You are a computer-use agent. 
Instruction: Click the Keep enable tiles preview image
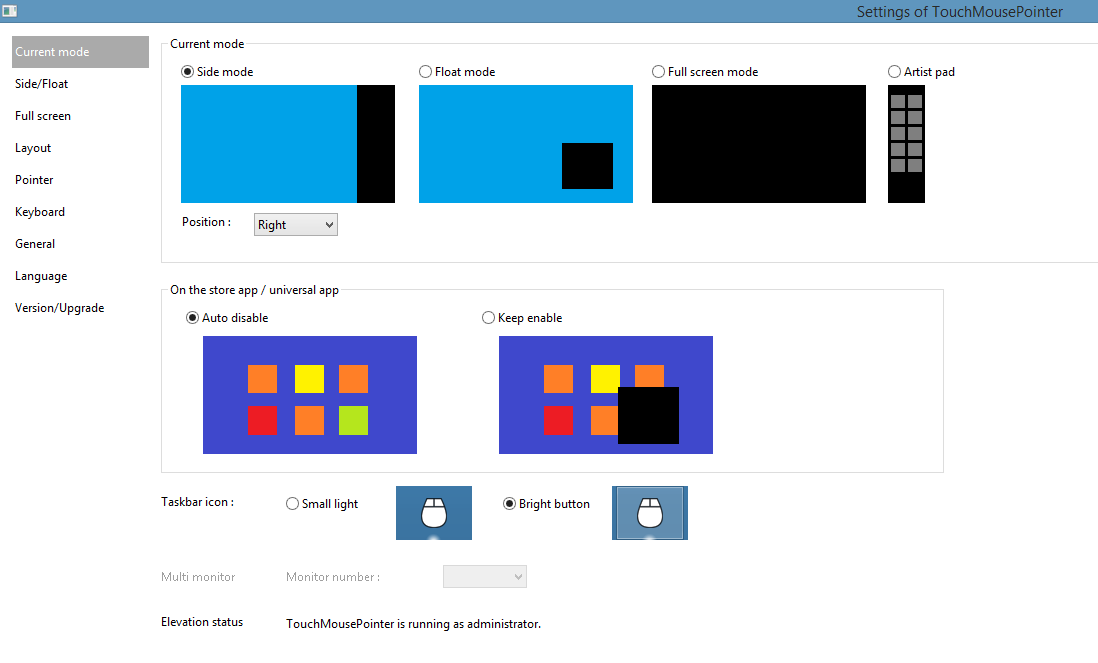pos(606,395)
